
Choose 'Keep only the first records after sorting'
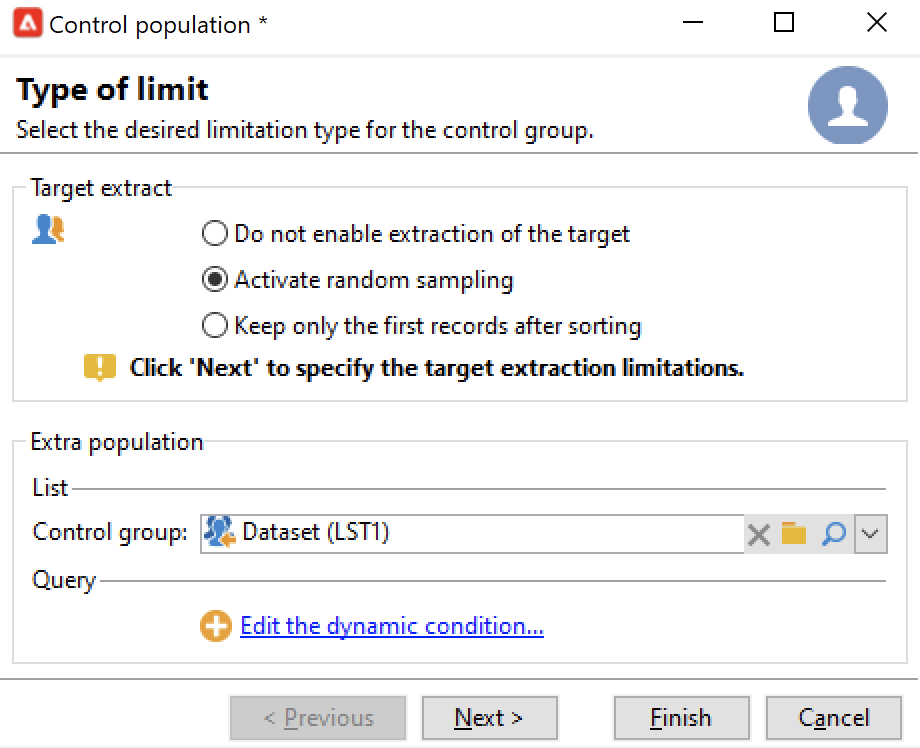tap(214, 326)
